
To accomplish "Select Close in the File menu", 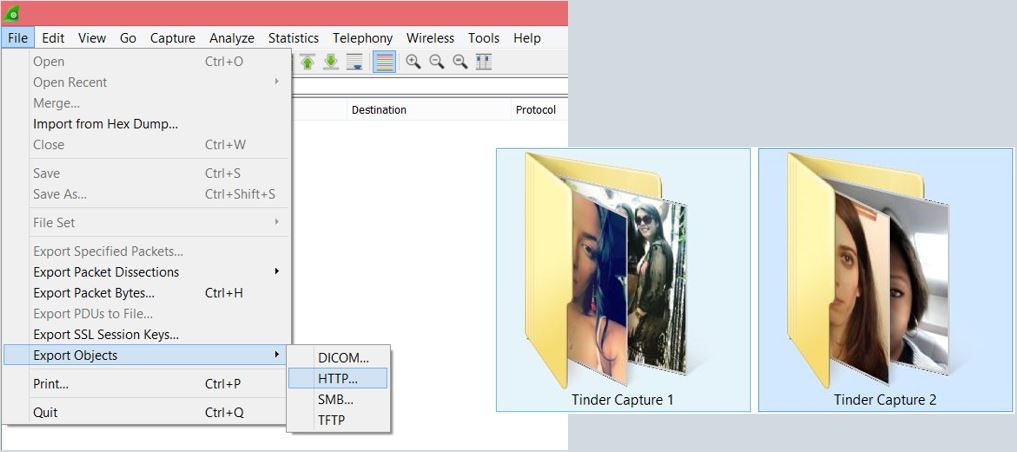I will point(147,145).
